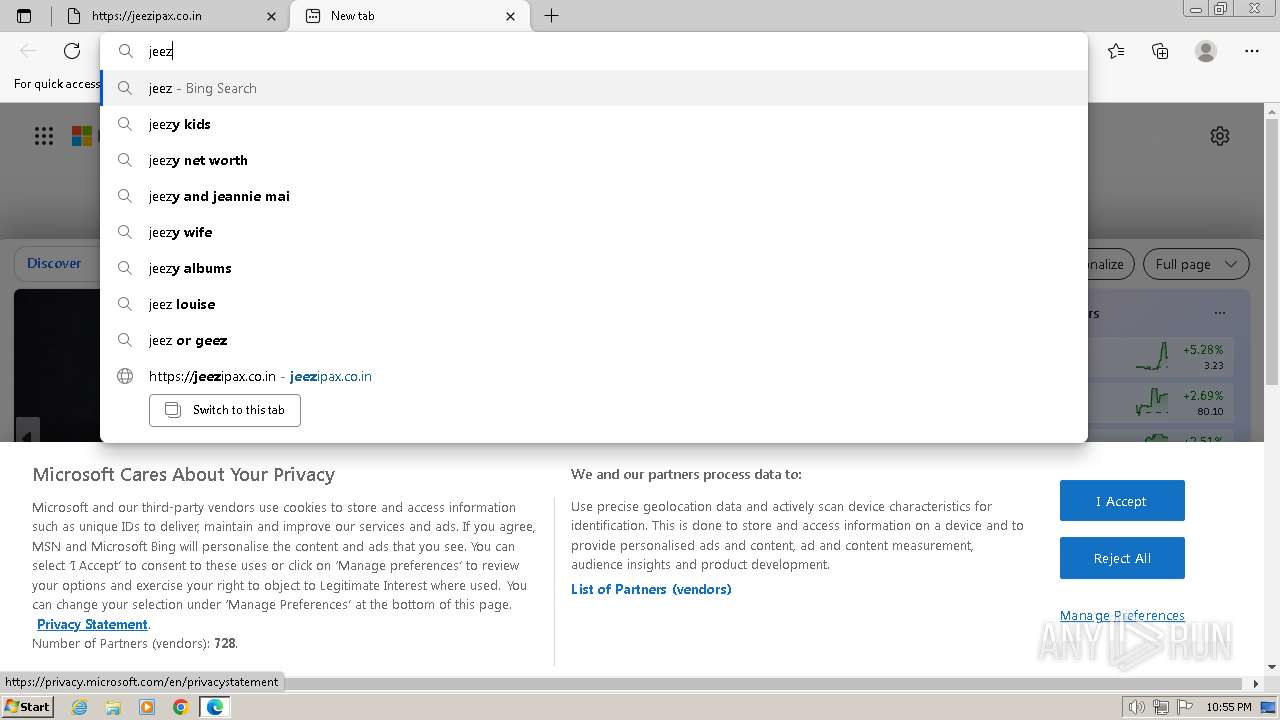Viewport: 1280px width, 720px height.
Task: Launch Google Chrome from taskbar
Action: [x=181, y=707]
